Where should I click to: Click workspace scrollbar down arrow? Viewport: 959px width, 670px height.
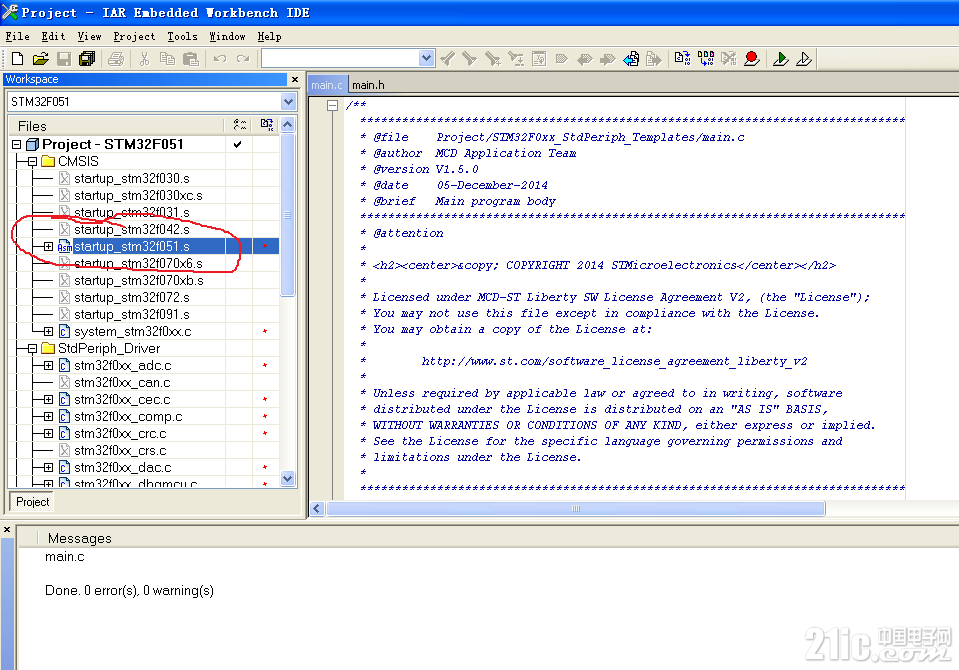287,478
